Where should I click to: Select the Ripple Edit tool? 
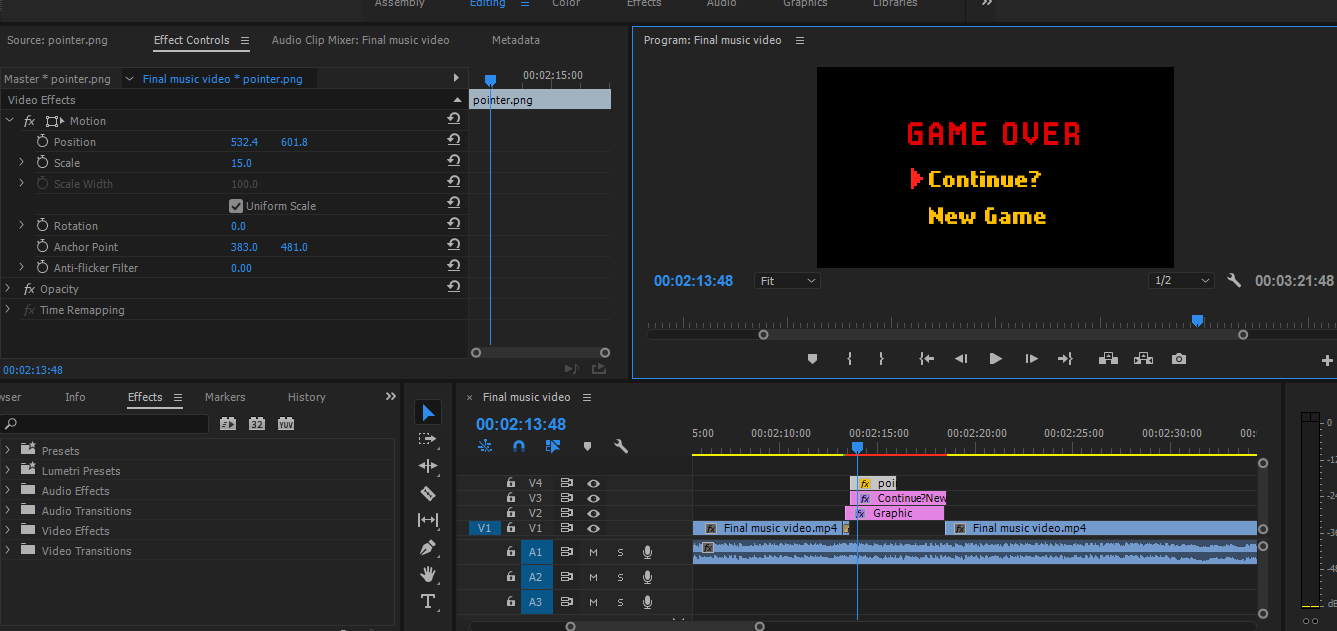(x=428, y=466)
